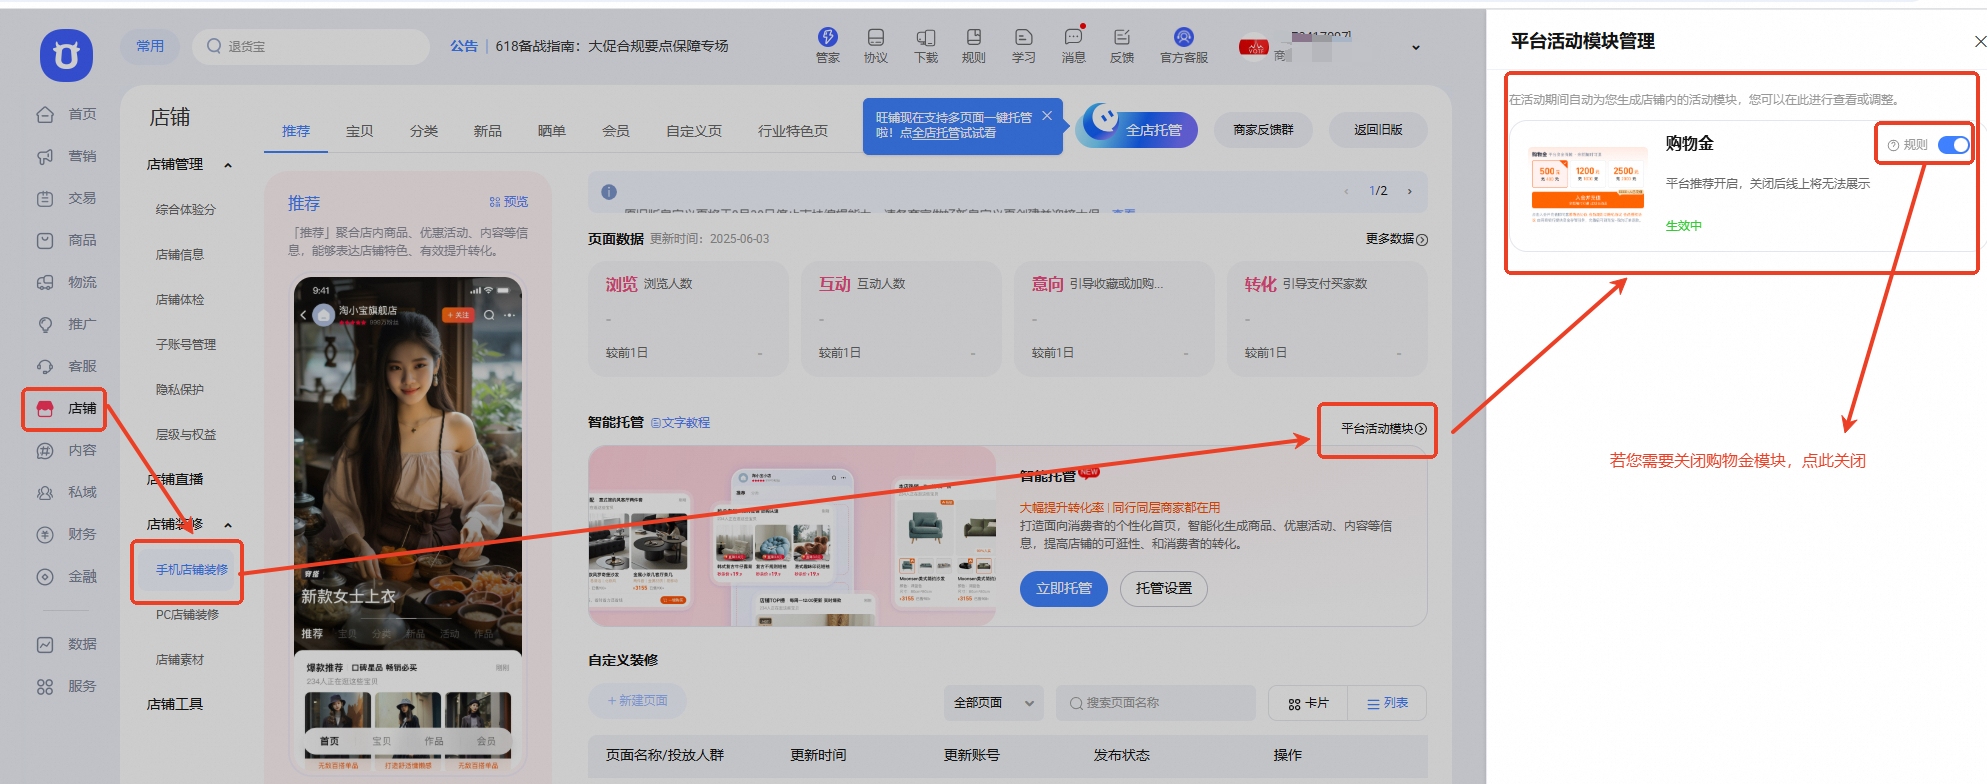The image size is (1987, 784).
Task: Open 文字教程 link
Action: click(x=680, y=423)
